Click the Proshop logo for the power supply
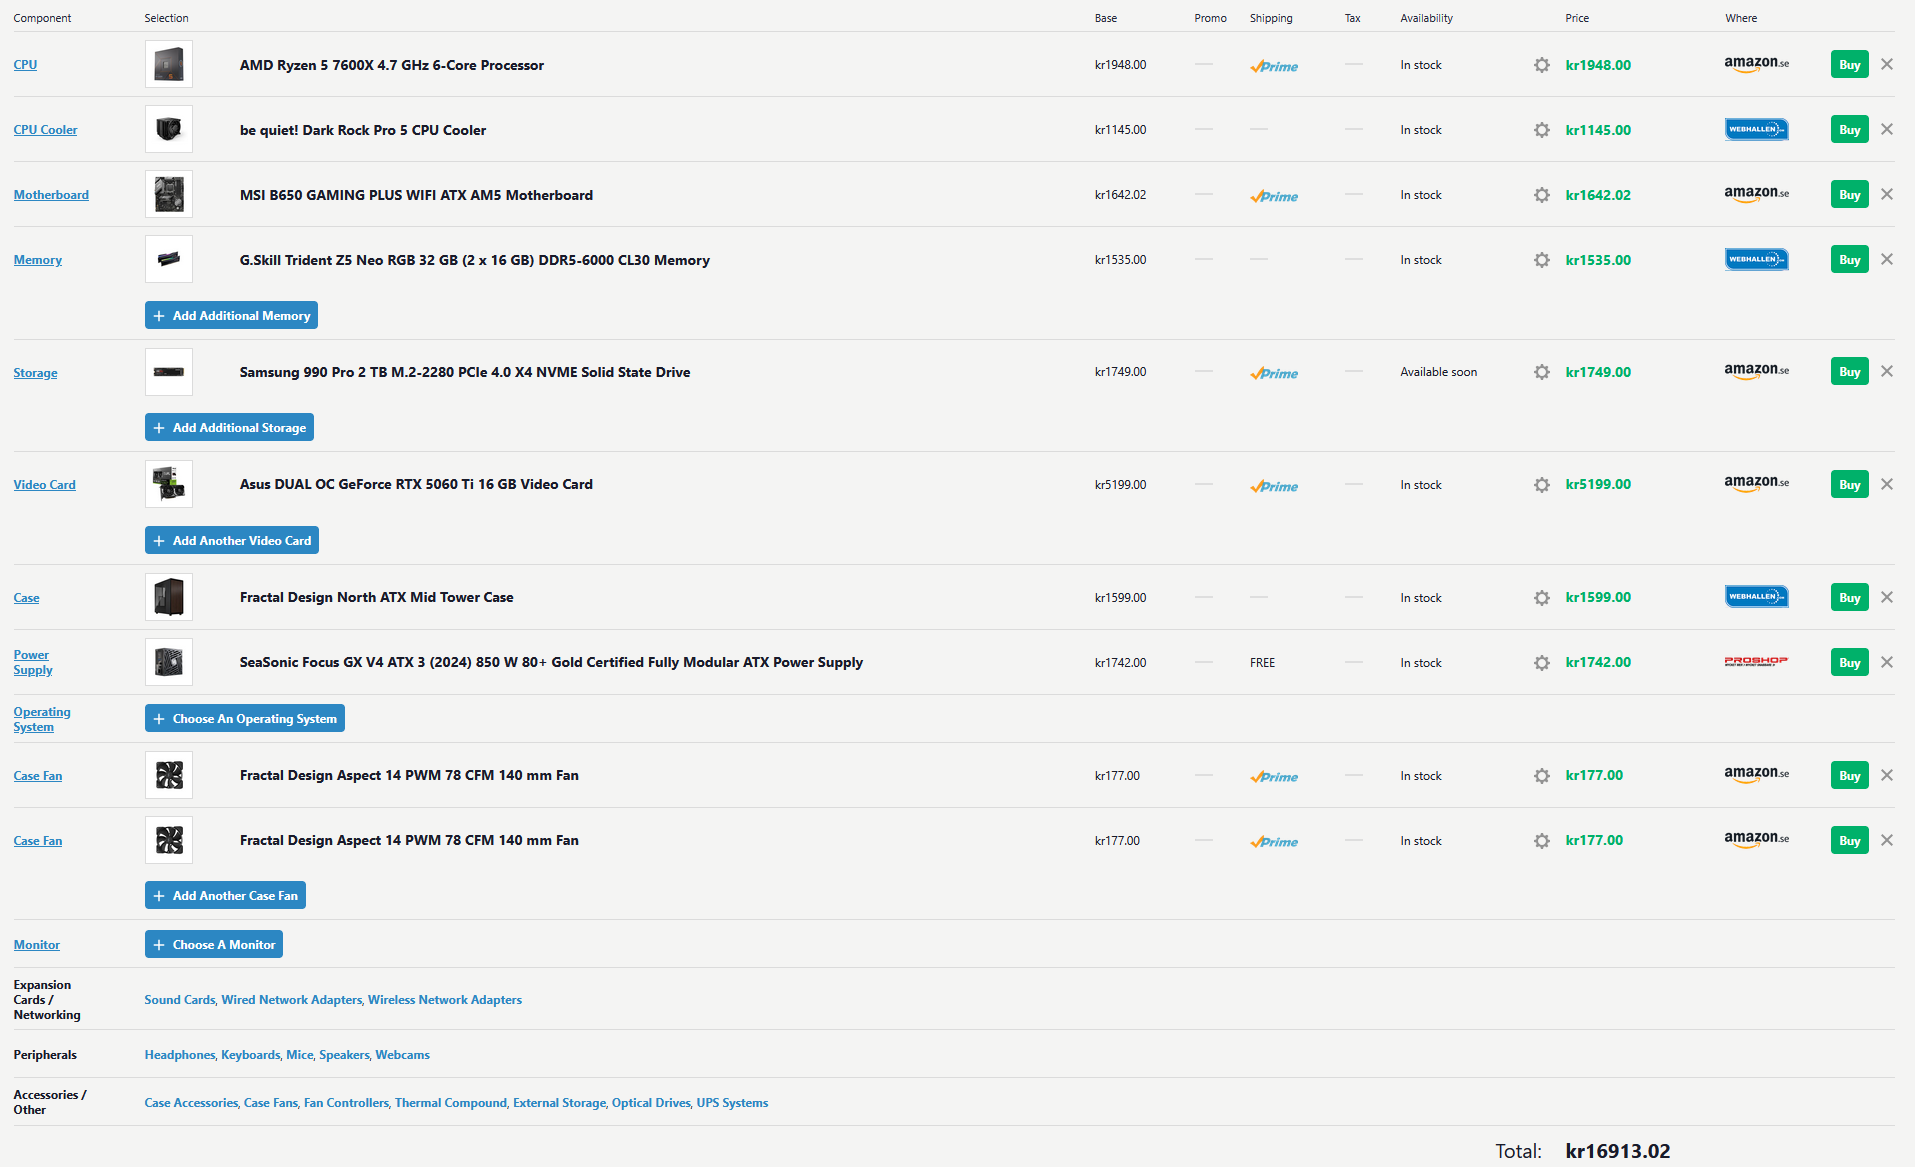The height and width of the screenshot is (1167, 1915). point(1757,662)
